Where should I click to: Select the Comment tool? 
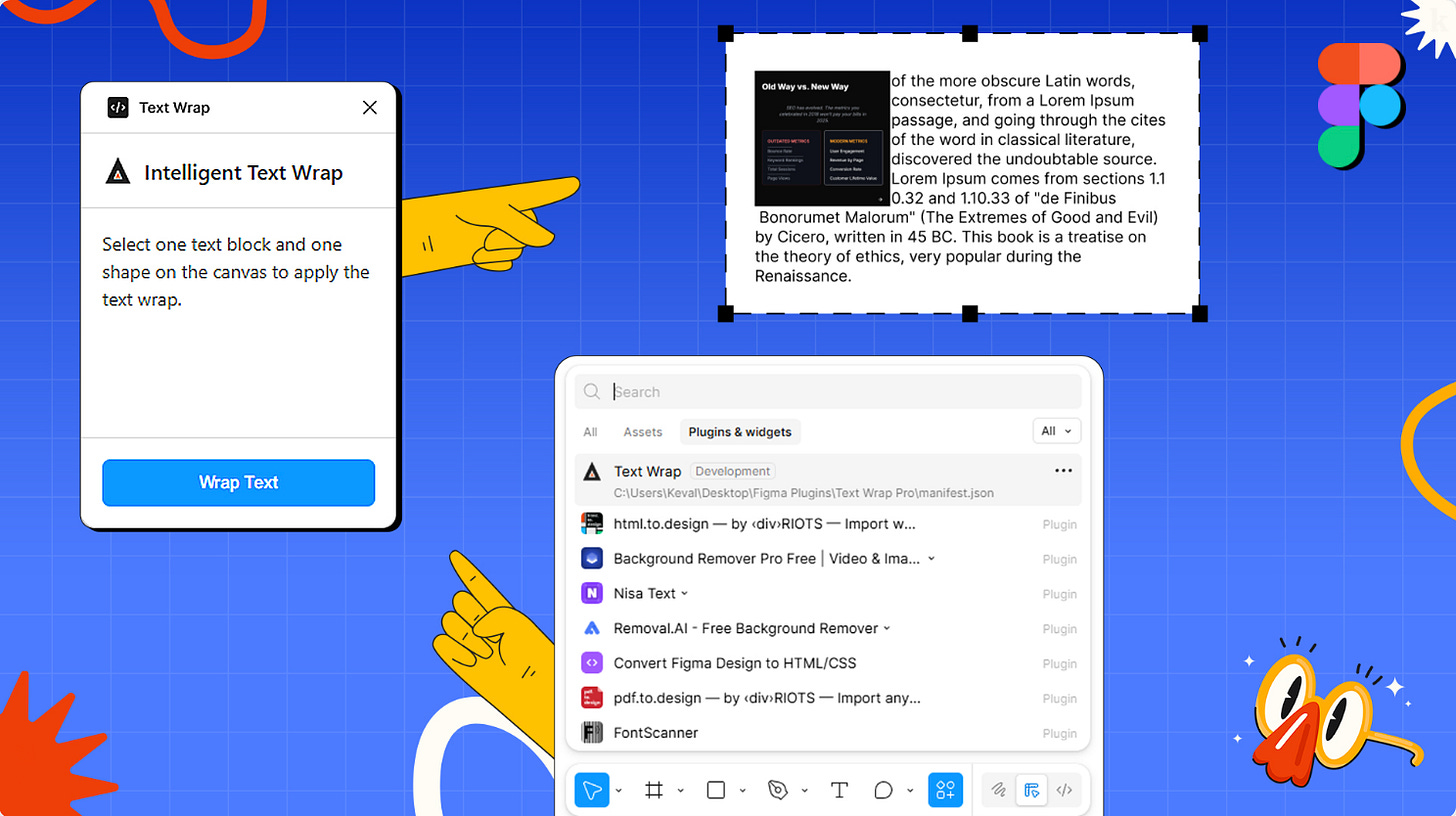coord(883,790)
